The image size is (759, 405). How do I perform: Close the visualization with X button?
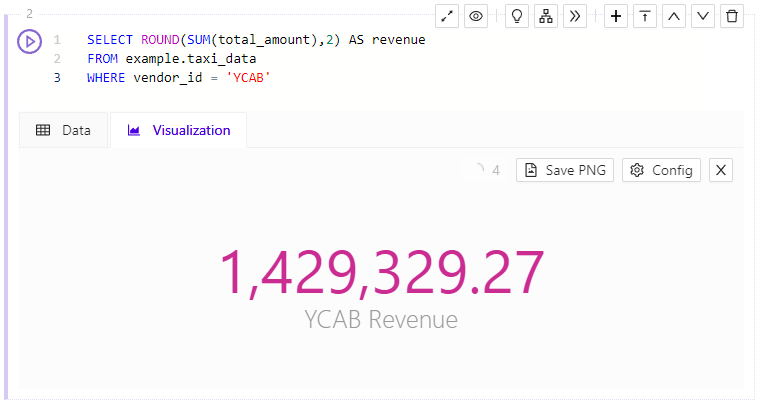pyautogui.click(x=721, y=170)
